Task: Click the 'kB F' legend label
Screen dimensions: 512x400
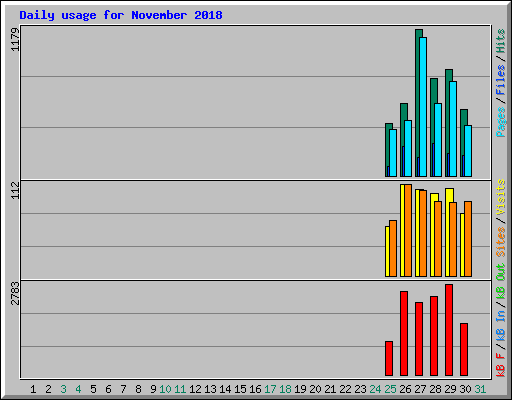Action: click(x=501, y=365)
